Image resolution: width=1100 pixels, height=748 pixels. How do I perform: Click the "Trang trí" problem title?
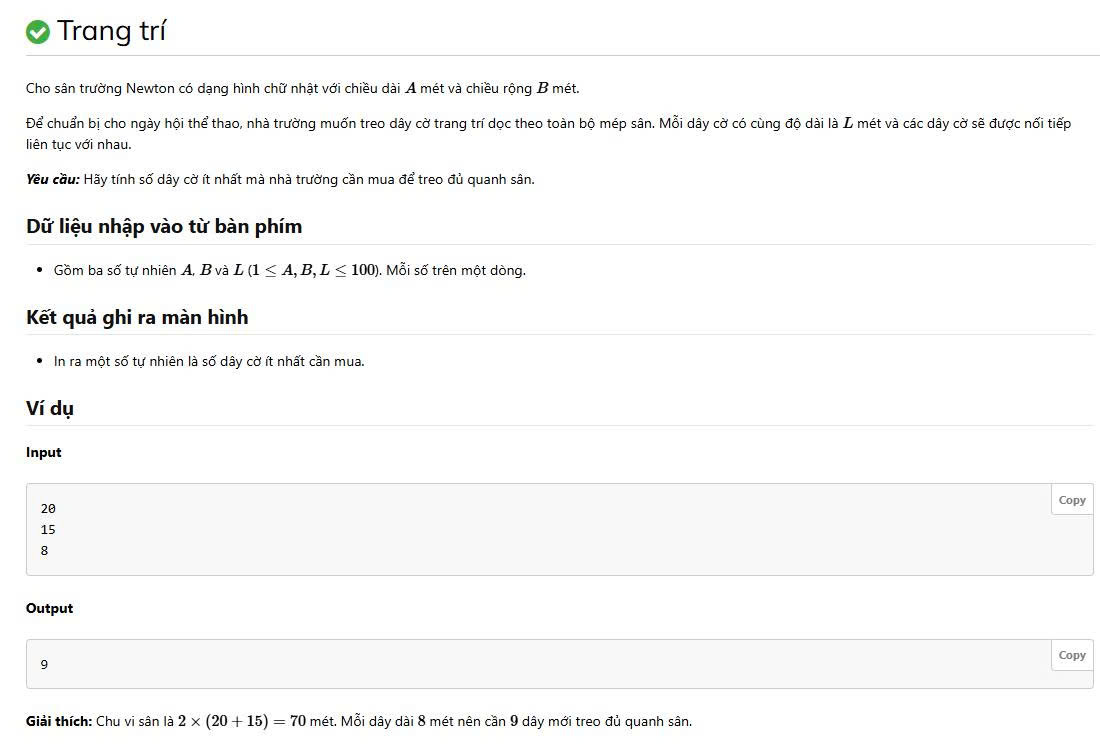pyautogui.click(x=111, y=31)
